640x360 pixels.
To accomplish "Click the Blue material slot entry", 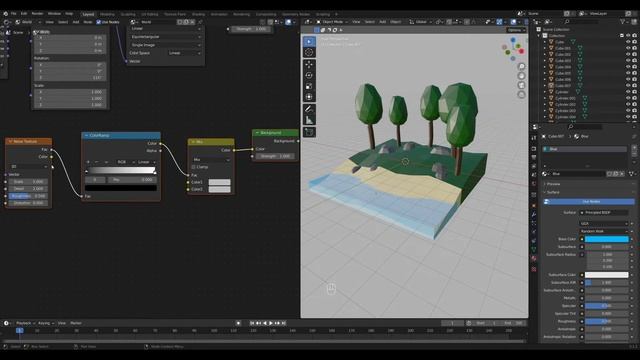I will (x=584, y=149).
